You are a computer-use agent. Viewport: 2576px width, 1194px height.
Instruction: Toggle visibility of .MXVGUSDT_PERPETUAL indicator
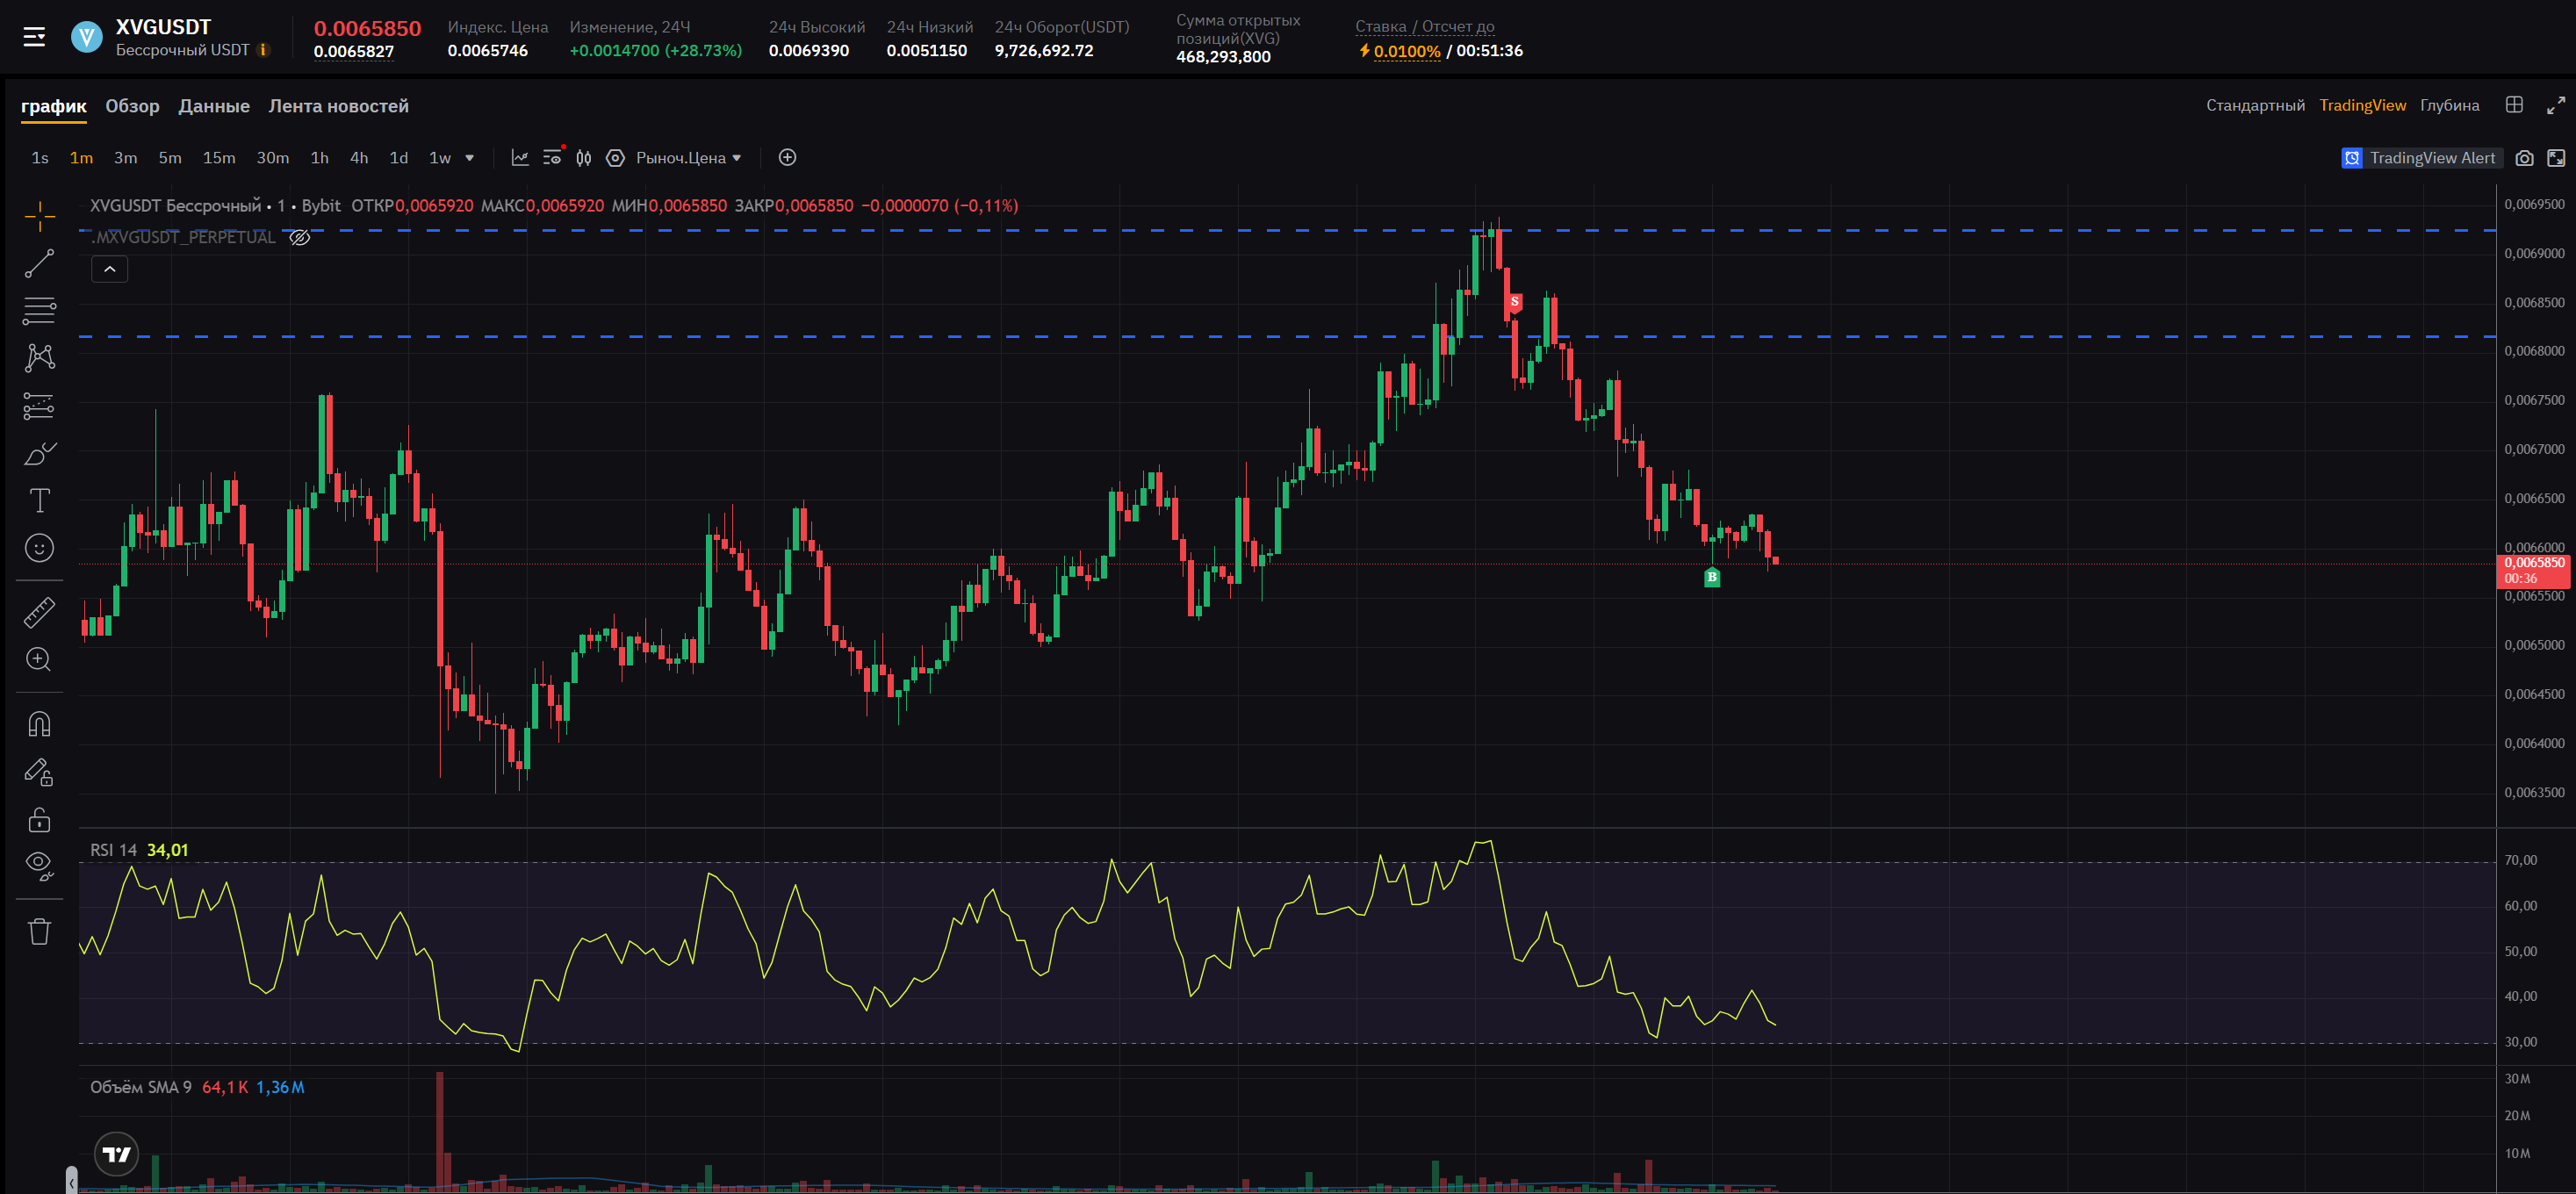click(300, 238)
